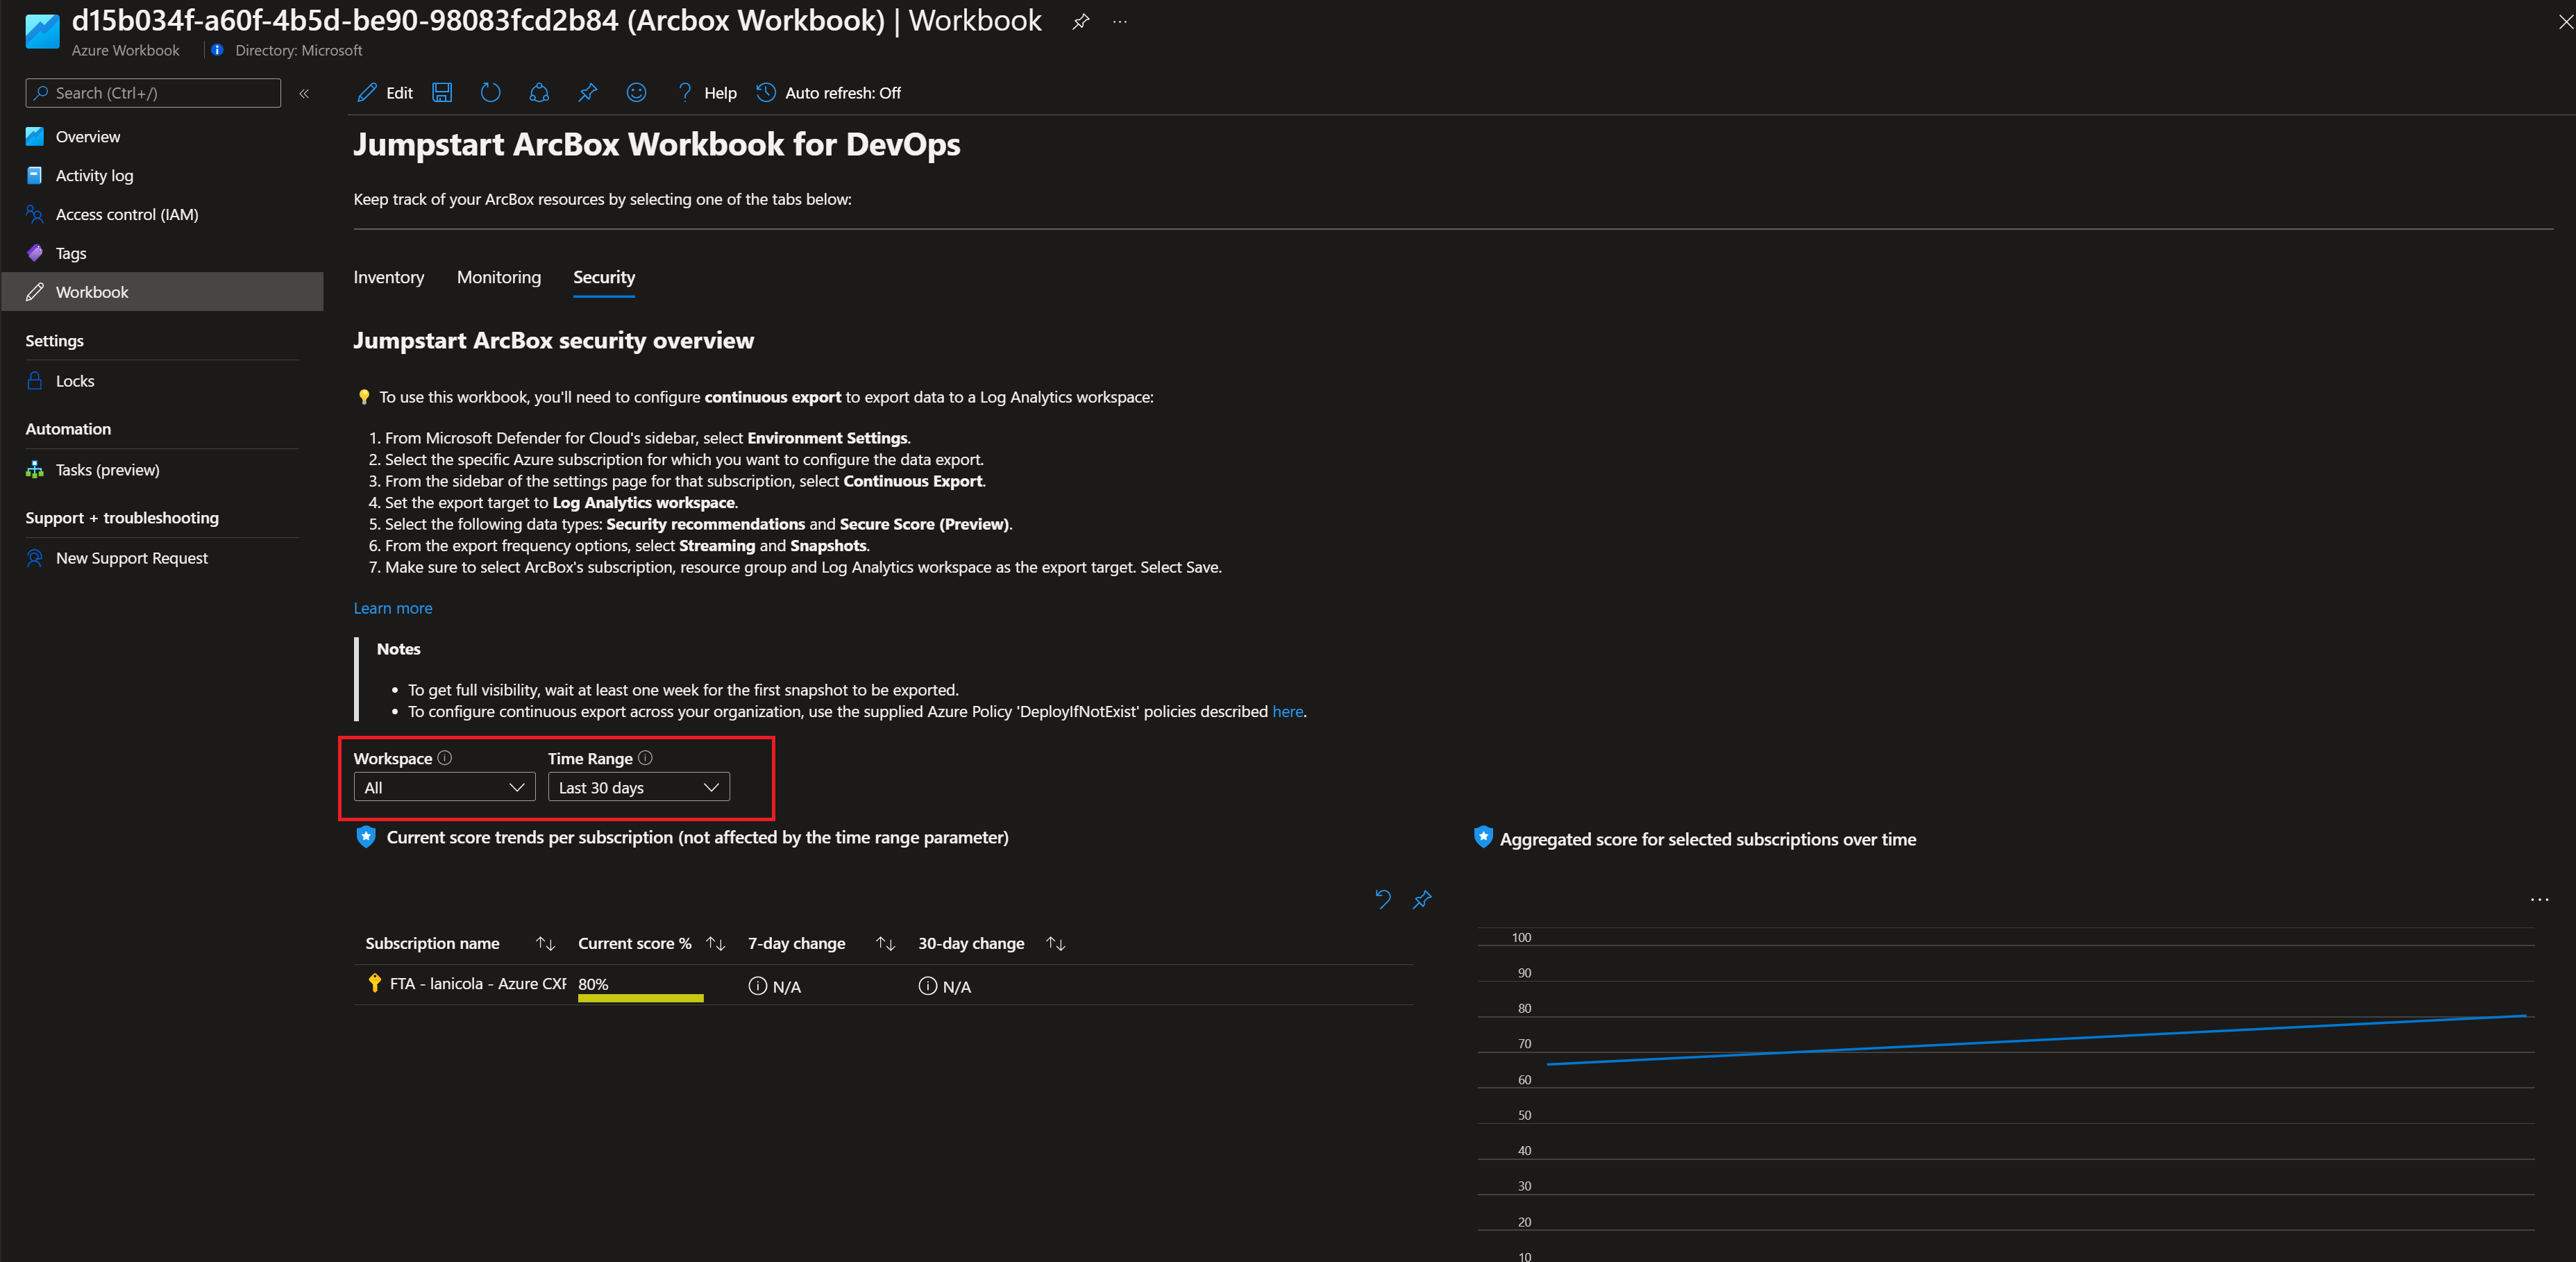Follow the Learn more link
Image resolution: width=2576 pixels, height=1262 pixels.
point(393,608)
